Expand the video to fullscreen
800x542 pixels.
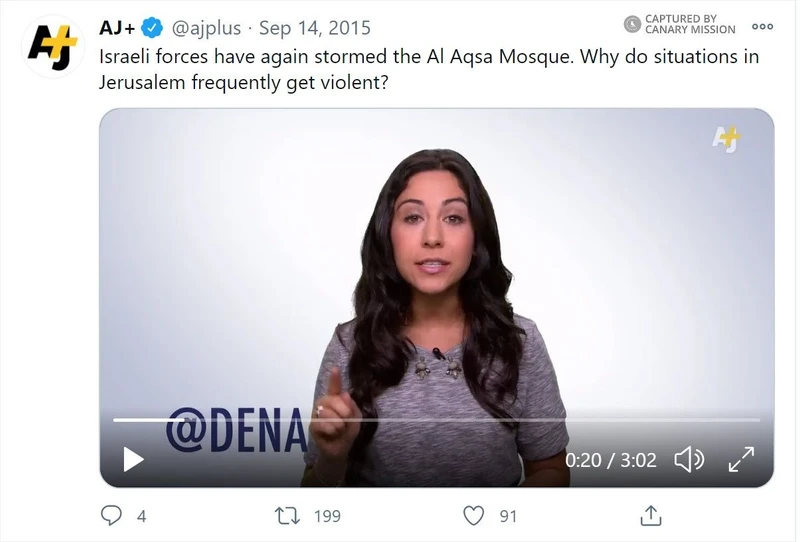tap(741, 459)
